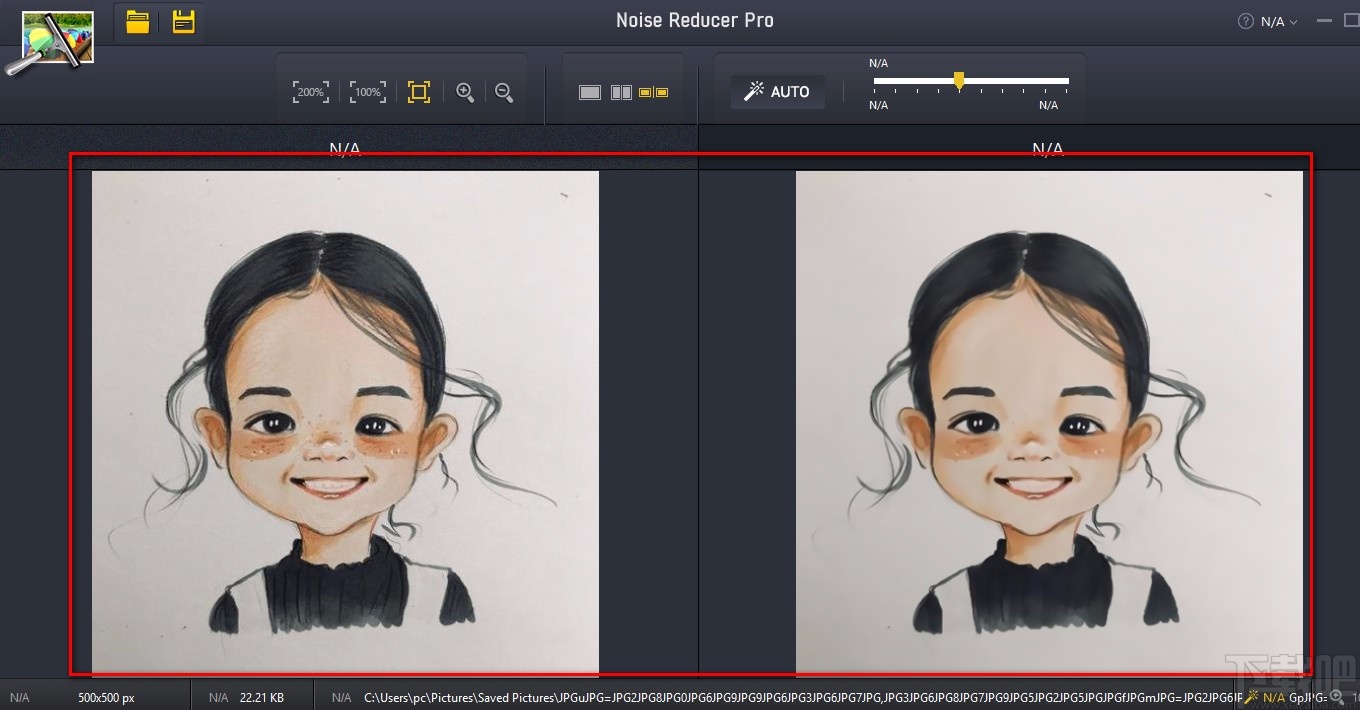Switch to single image view mode
The width and height of the screenshot is (1360, 710).
tap(590, 92)
